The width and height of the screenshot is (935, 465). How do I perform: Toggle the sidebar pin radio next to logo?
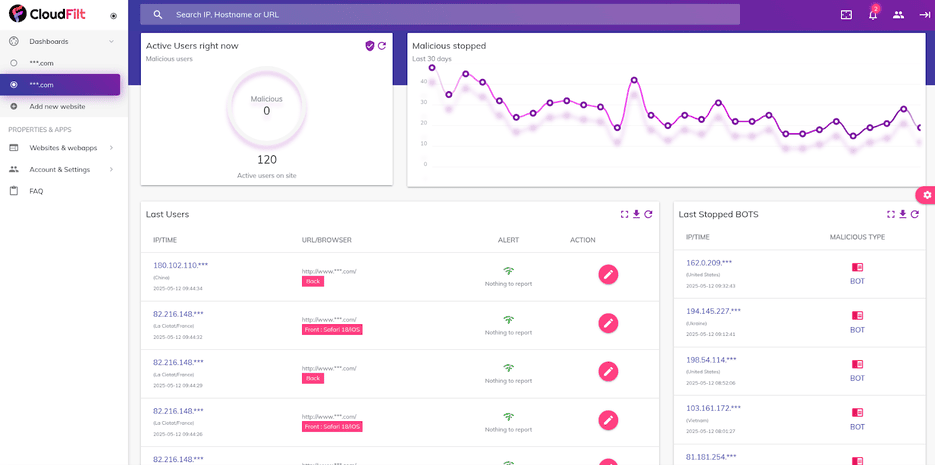[x=113, y=16]
